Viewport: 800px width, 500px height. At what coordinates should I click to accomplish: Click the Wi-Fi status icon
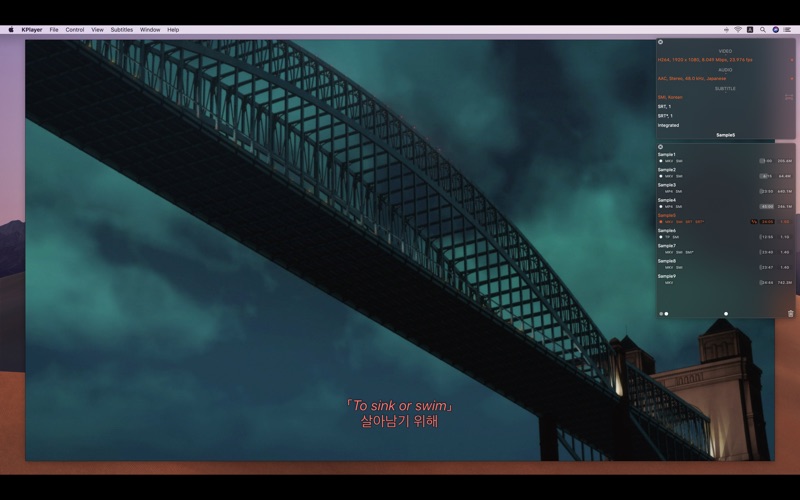point(738,30)
